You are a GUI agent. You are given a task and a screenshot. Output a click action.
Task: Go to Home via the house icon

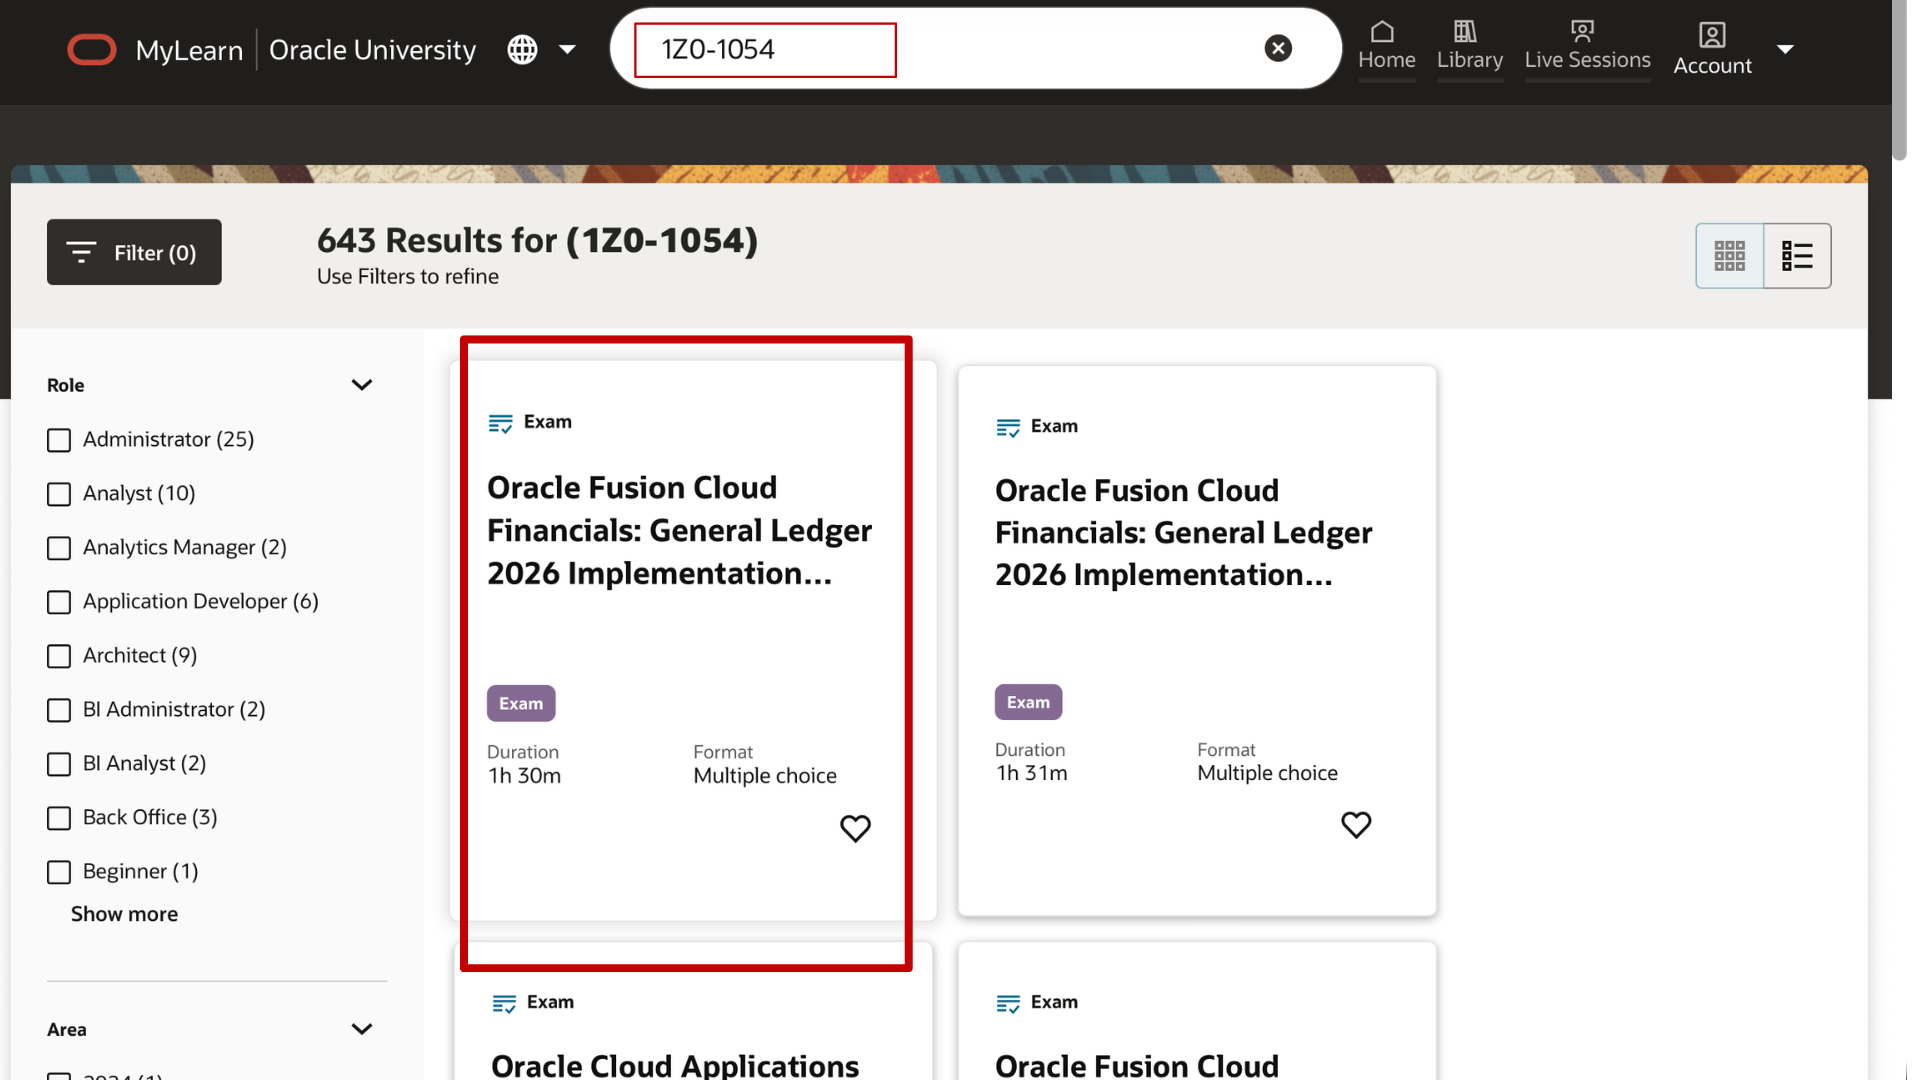(x=1386, y=45)
